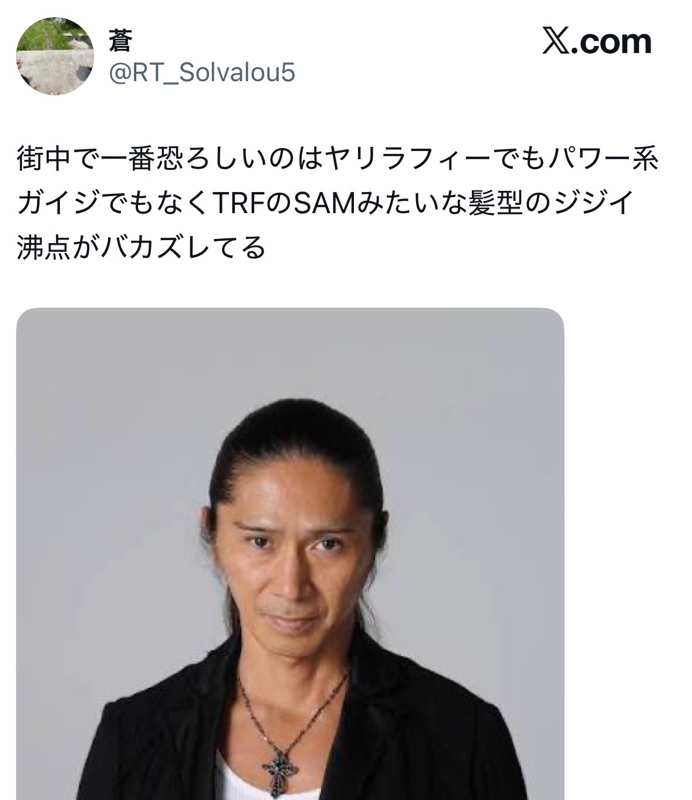This screenshot has width=692, height=800.
Task: Open the round profile avatar of 蒼
Action: [x=55, y=56]
